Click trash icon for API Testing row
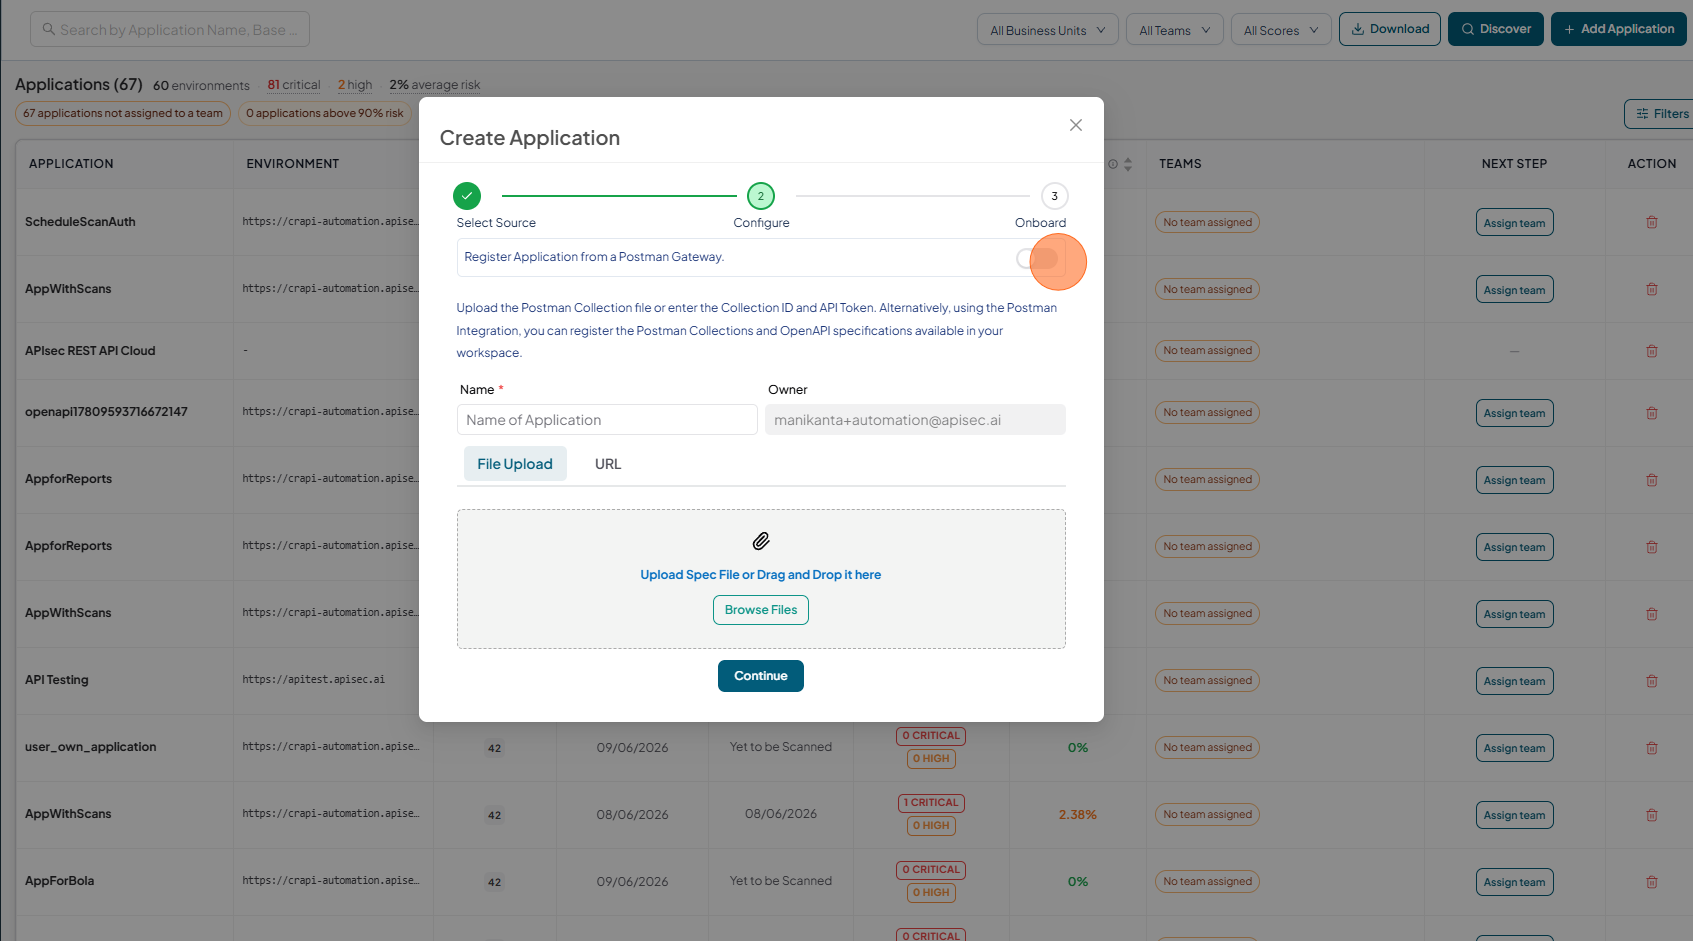Screen dimensions: 1693x941 click(1652, 681)
